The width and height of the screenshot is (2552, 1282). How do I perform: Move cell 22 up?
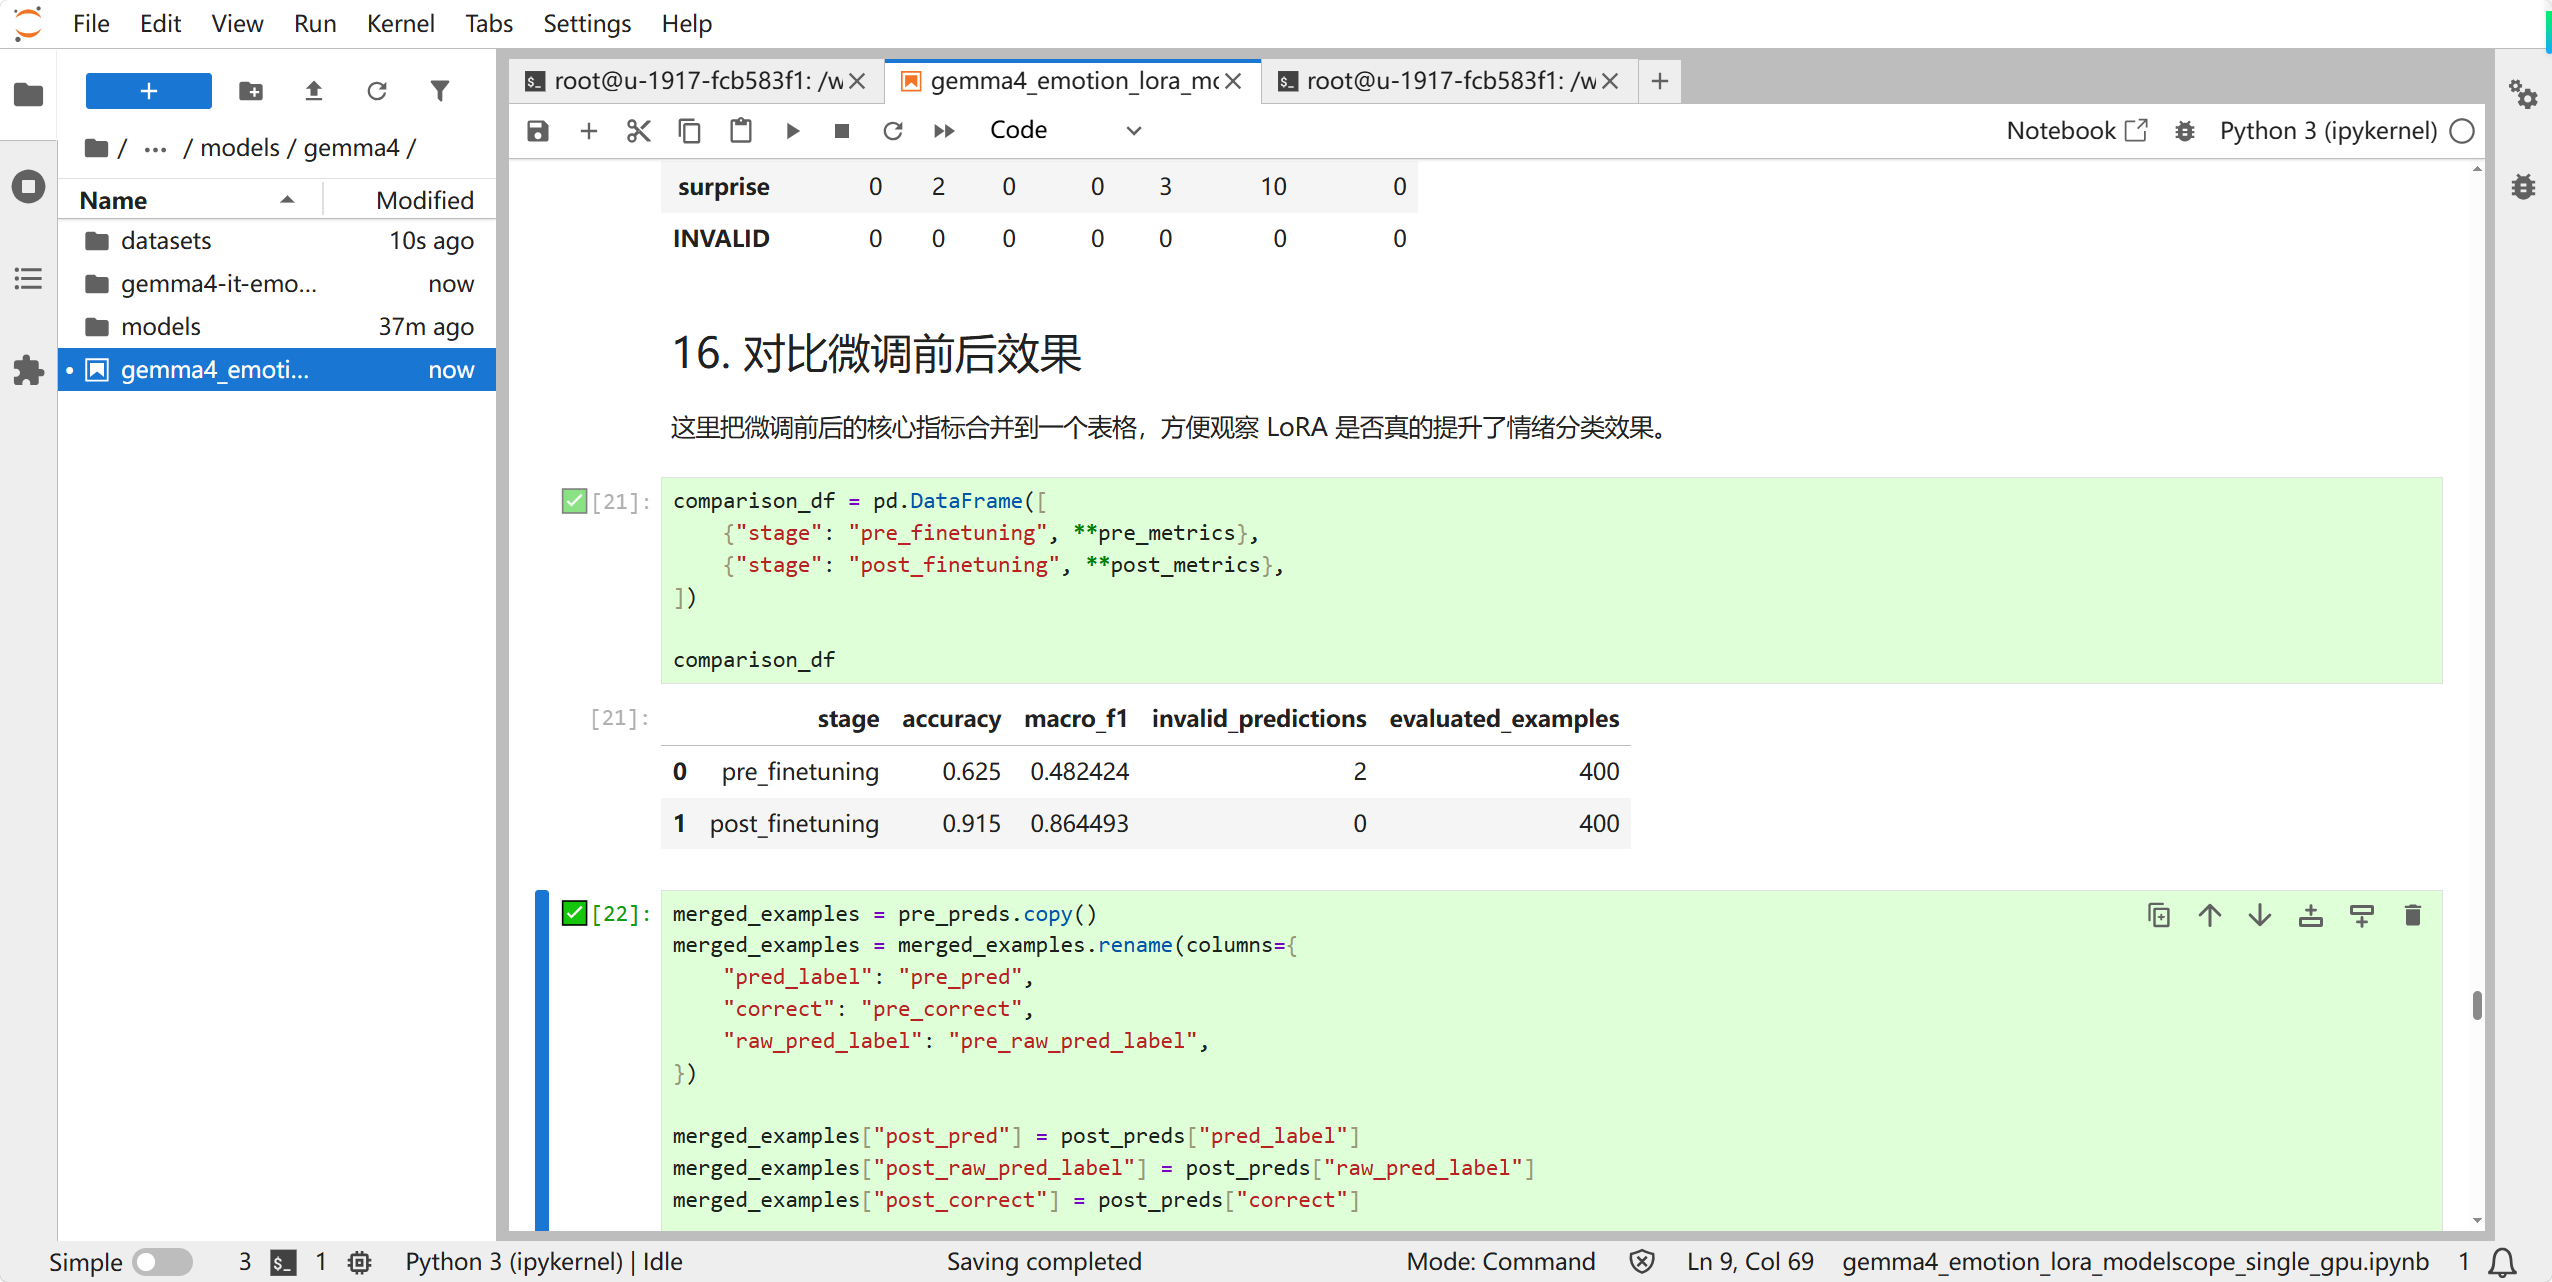pos(2210,915)
